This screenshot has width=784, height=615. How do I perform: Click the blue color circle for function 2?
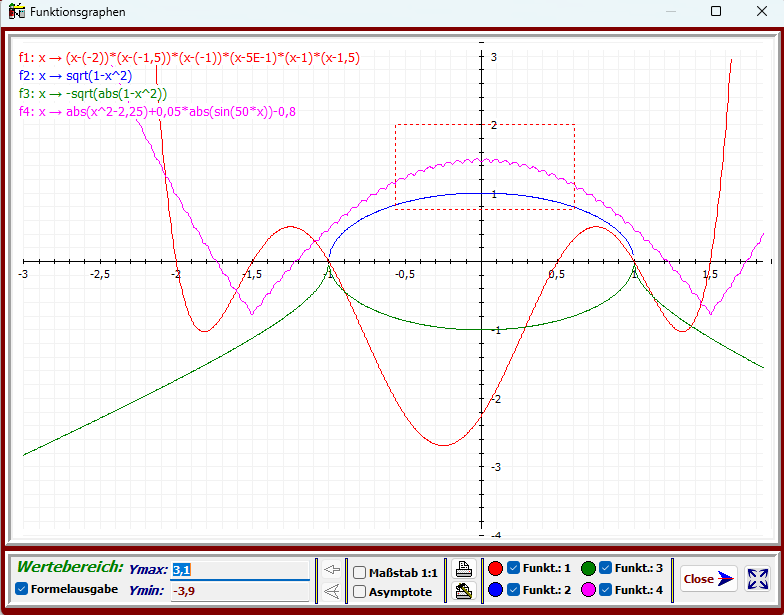point(495,591)
